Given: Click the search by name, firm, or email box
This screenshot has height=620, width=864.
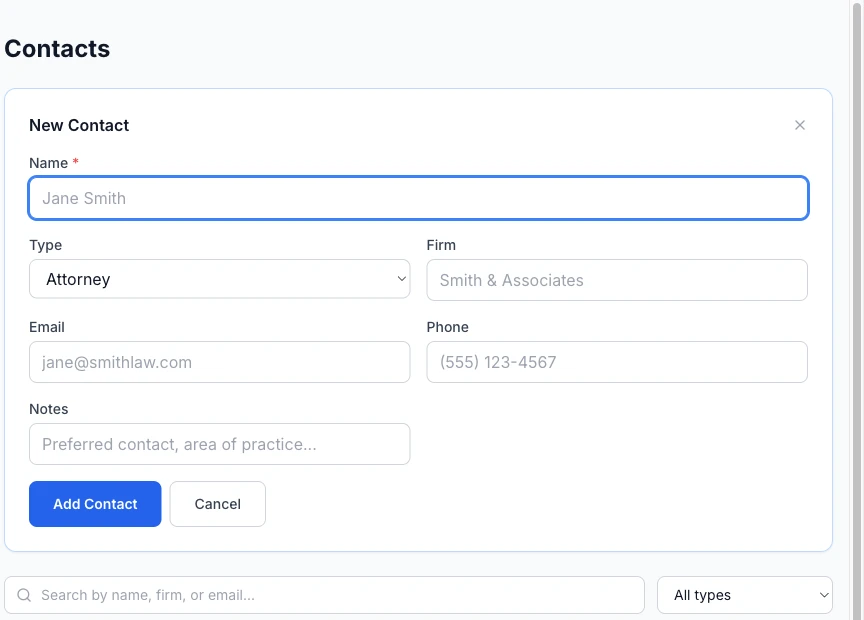Looking at the screenshot, I should point(325,595).
